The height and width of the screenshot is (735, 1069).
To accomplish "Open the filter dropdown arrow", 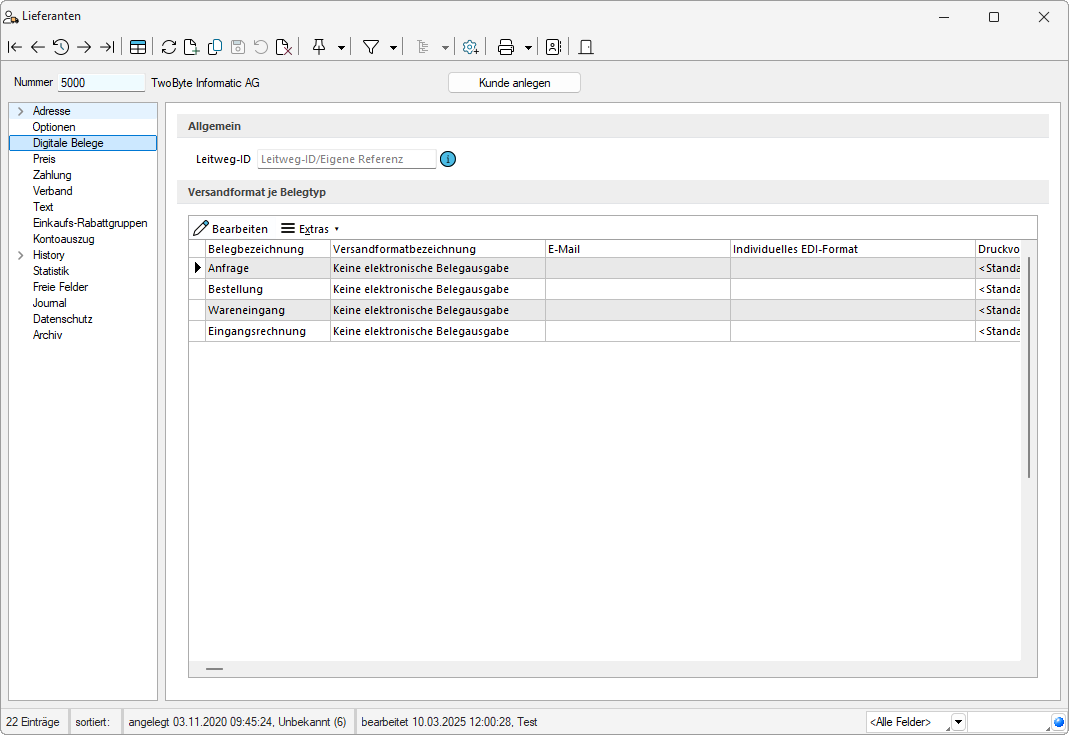I will (x=393, y=47).
